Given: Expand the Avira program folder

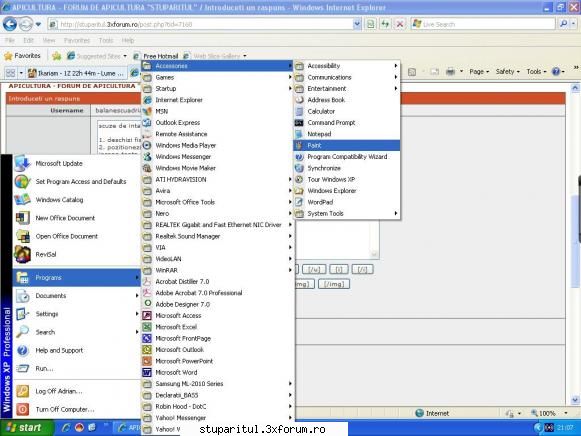Looking at the screenshot, I should point(218,191).
